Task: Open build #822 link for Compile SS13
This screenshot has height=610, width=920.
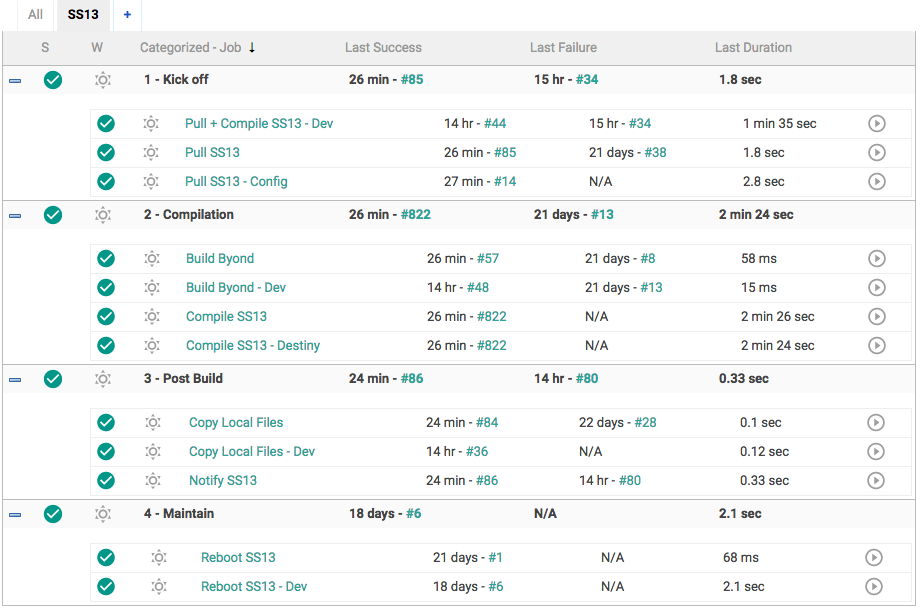Action: pos(491,317)
